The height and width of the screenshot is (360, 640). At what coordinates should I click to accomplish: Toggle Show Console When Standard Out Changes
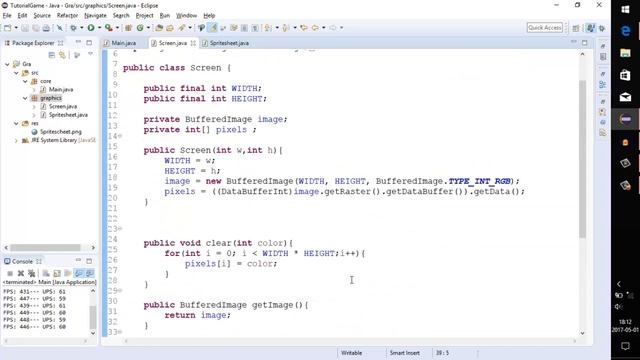79,273
